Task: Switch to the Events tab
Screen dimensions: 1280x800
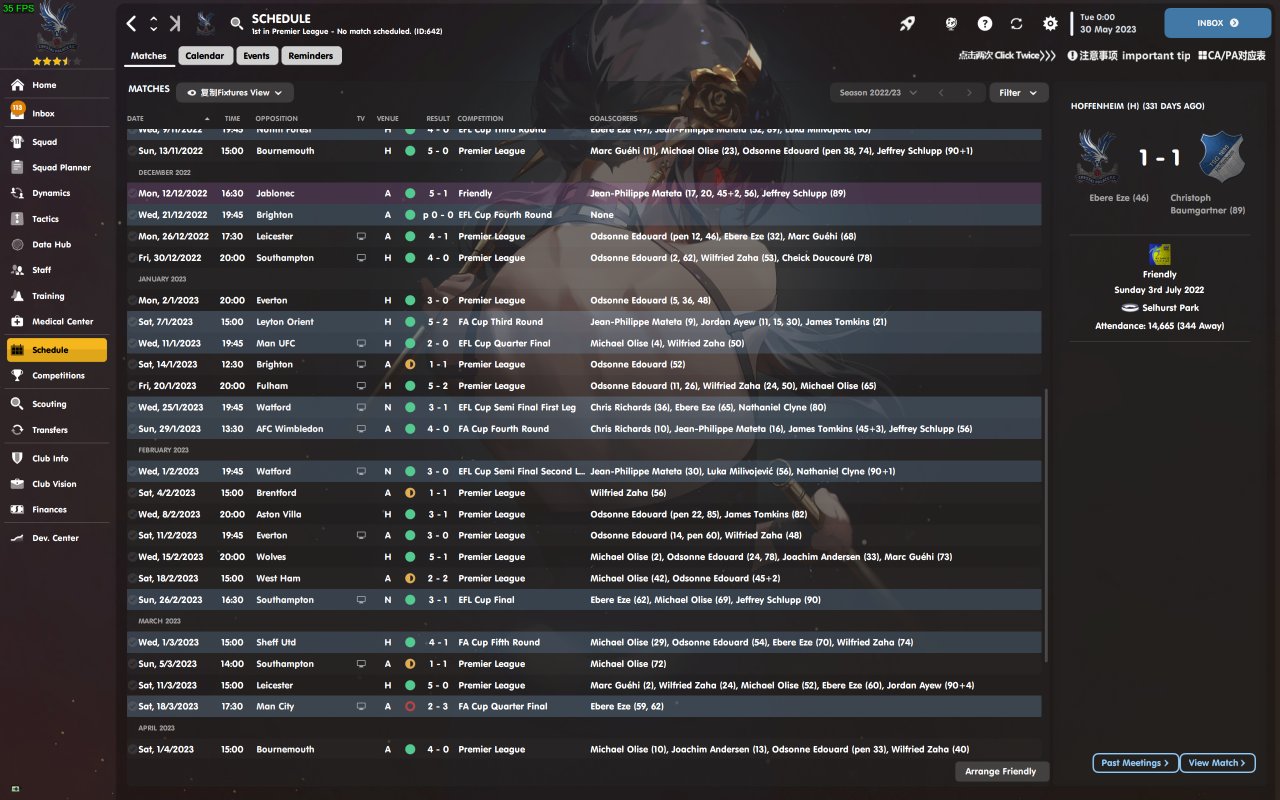Action: [x=256, y=56]
